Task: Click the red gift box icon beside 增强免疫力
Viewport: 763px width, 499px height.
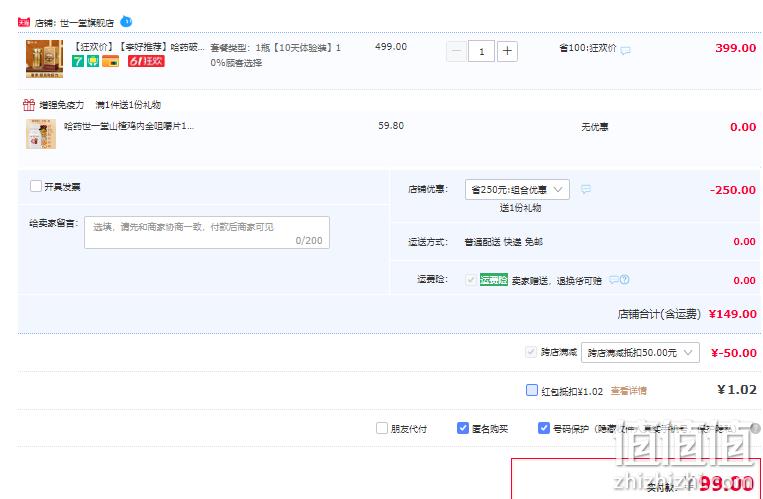Action: [x=29, y=105]
